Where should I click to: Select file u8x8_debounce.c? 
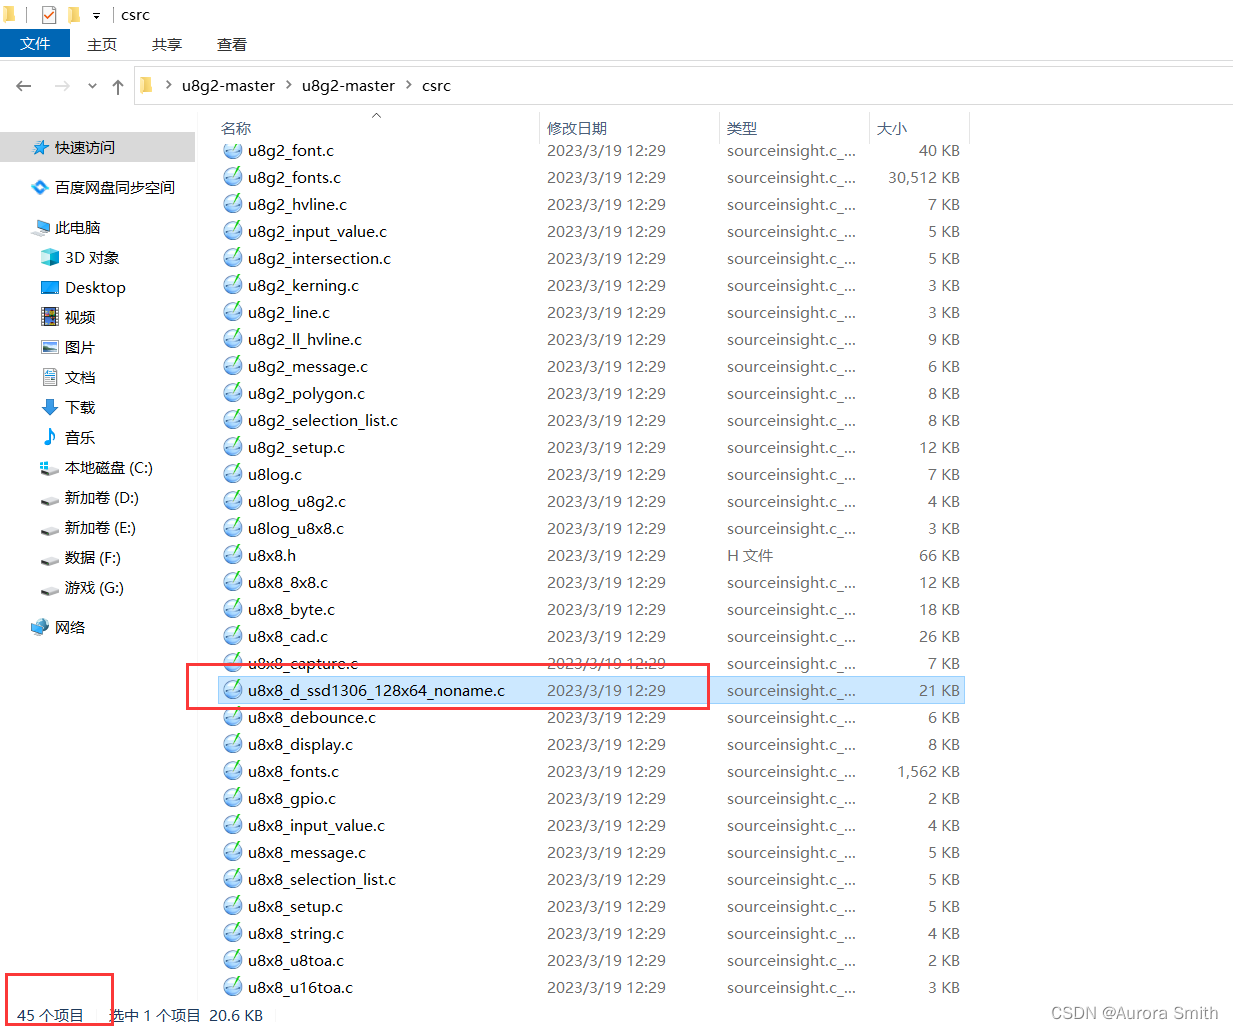[591, 717]
